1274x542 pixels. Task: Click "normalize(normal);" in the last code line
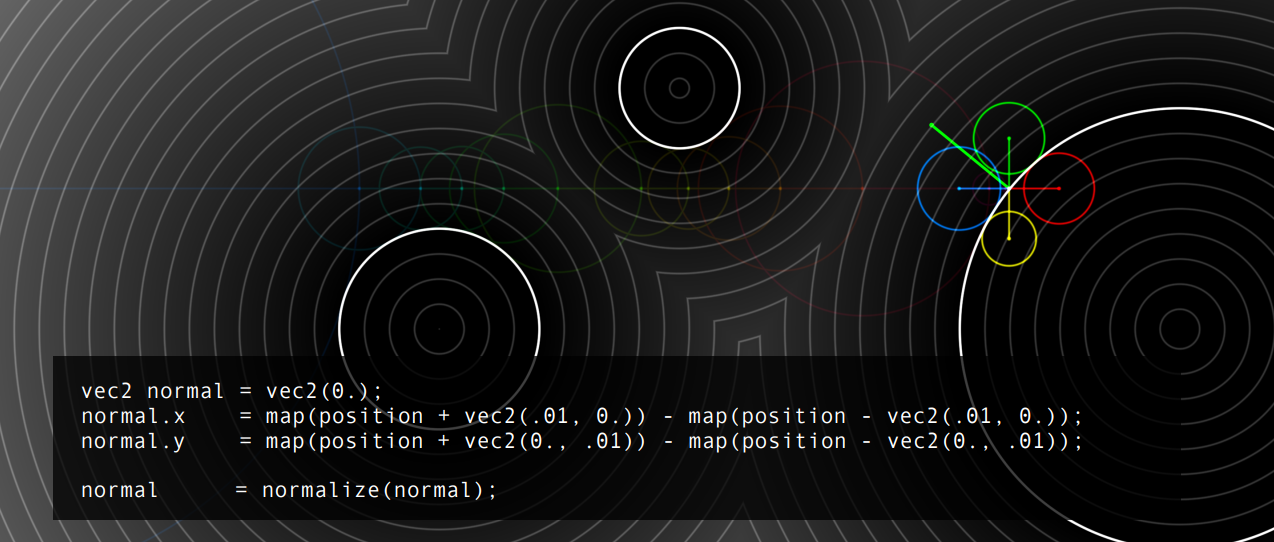click(379, 490)
